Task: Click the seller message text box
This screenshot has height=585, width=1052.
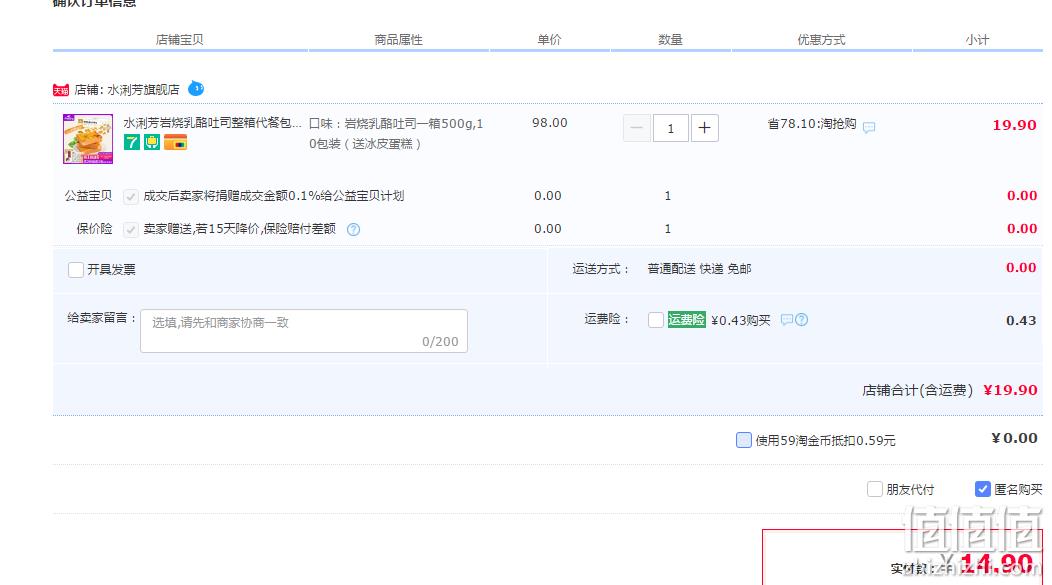Action: (304, 331)
